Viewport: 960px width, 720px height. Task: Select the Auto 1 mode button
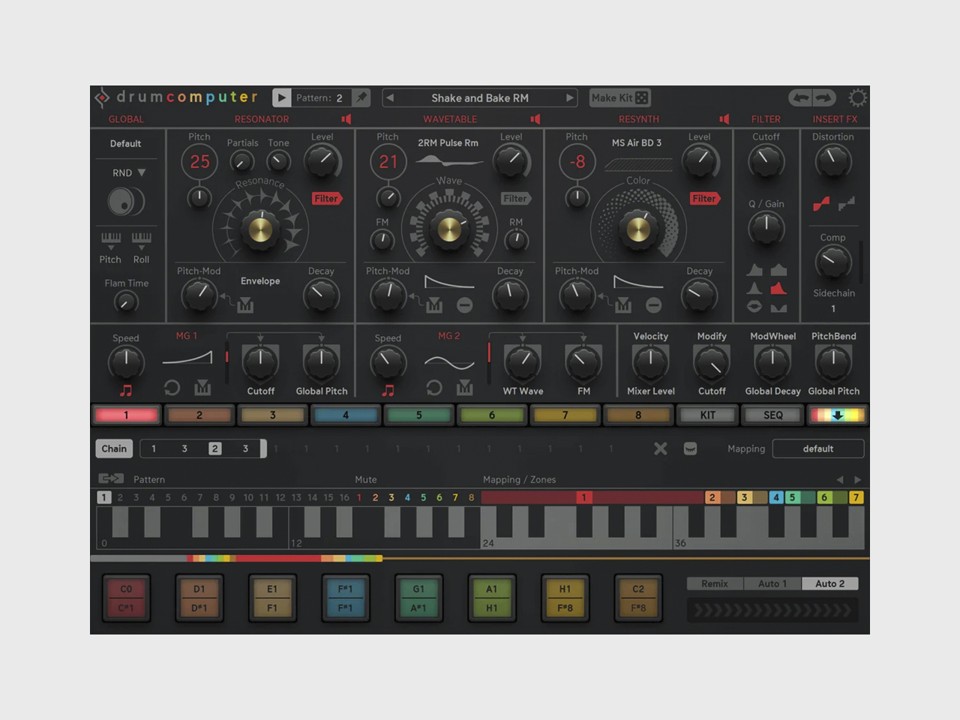point(772,583)
